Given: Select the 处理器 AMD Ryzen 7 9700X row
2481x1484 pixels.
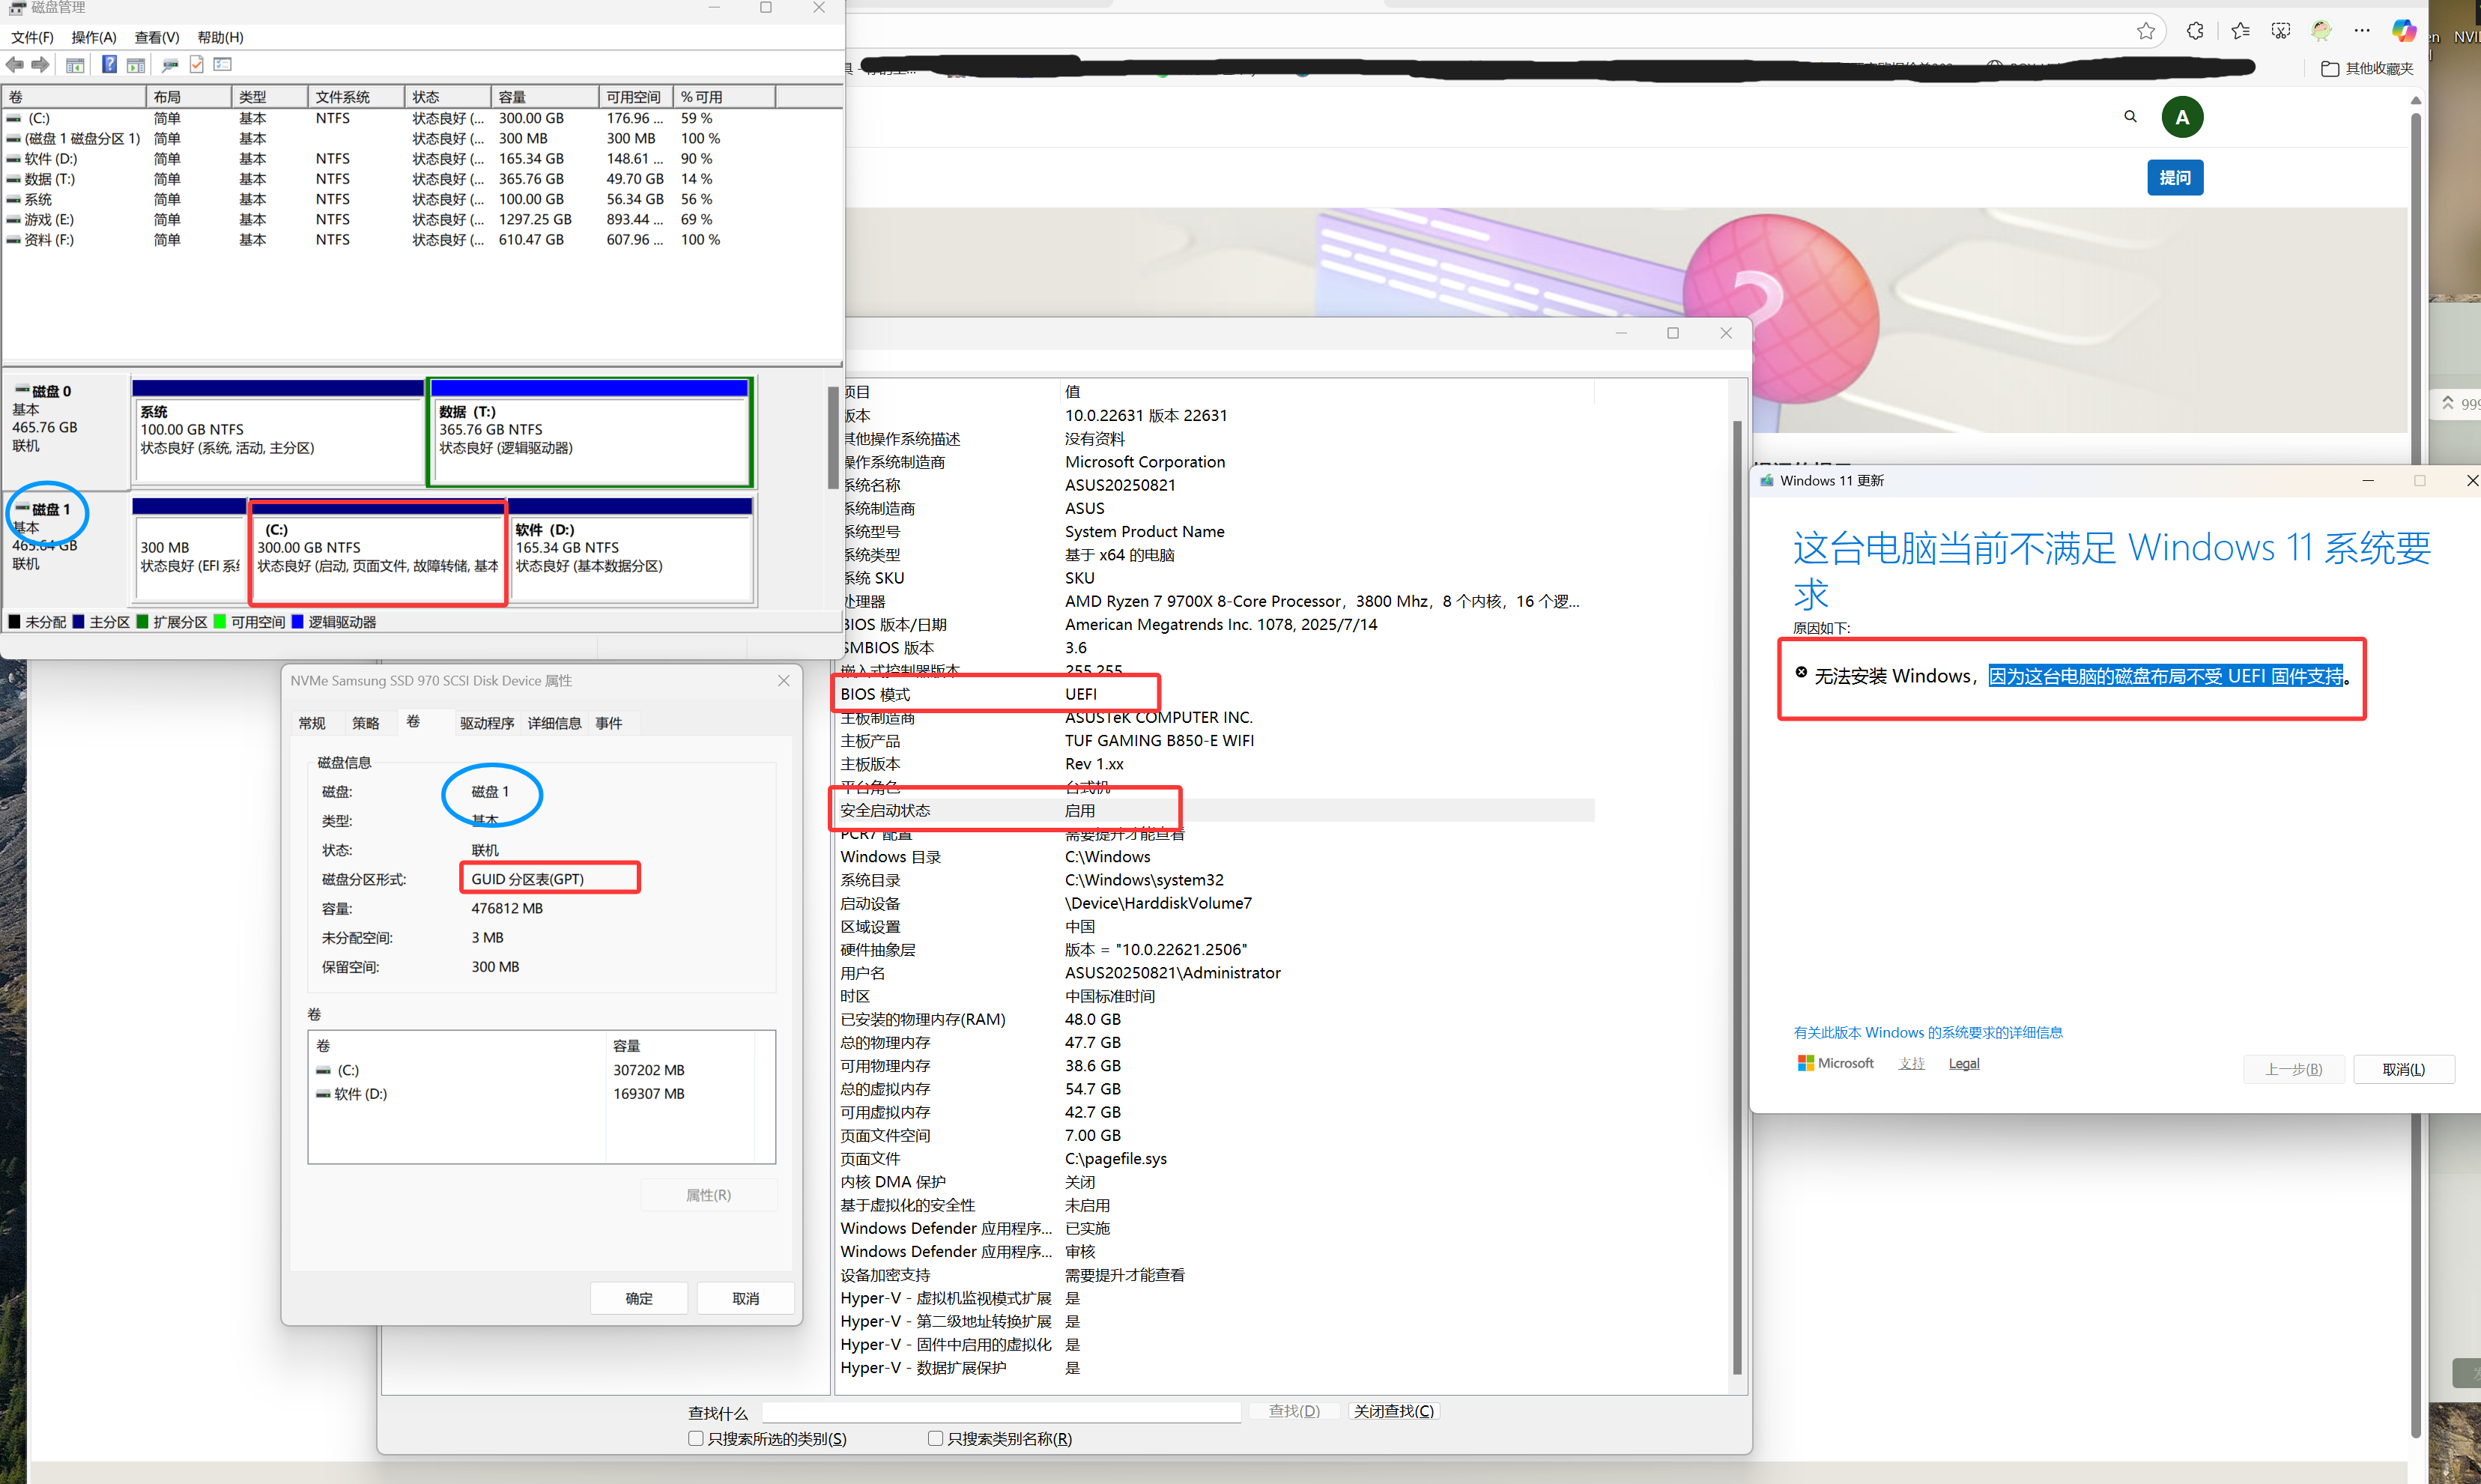Looking at the screenshot, I should coord(1215,601).
